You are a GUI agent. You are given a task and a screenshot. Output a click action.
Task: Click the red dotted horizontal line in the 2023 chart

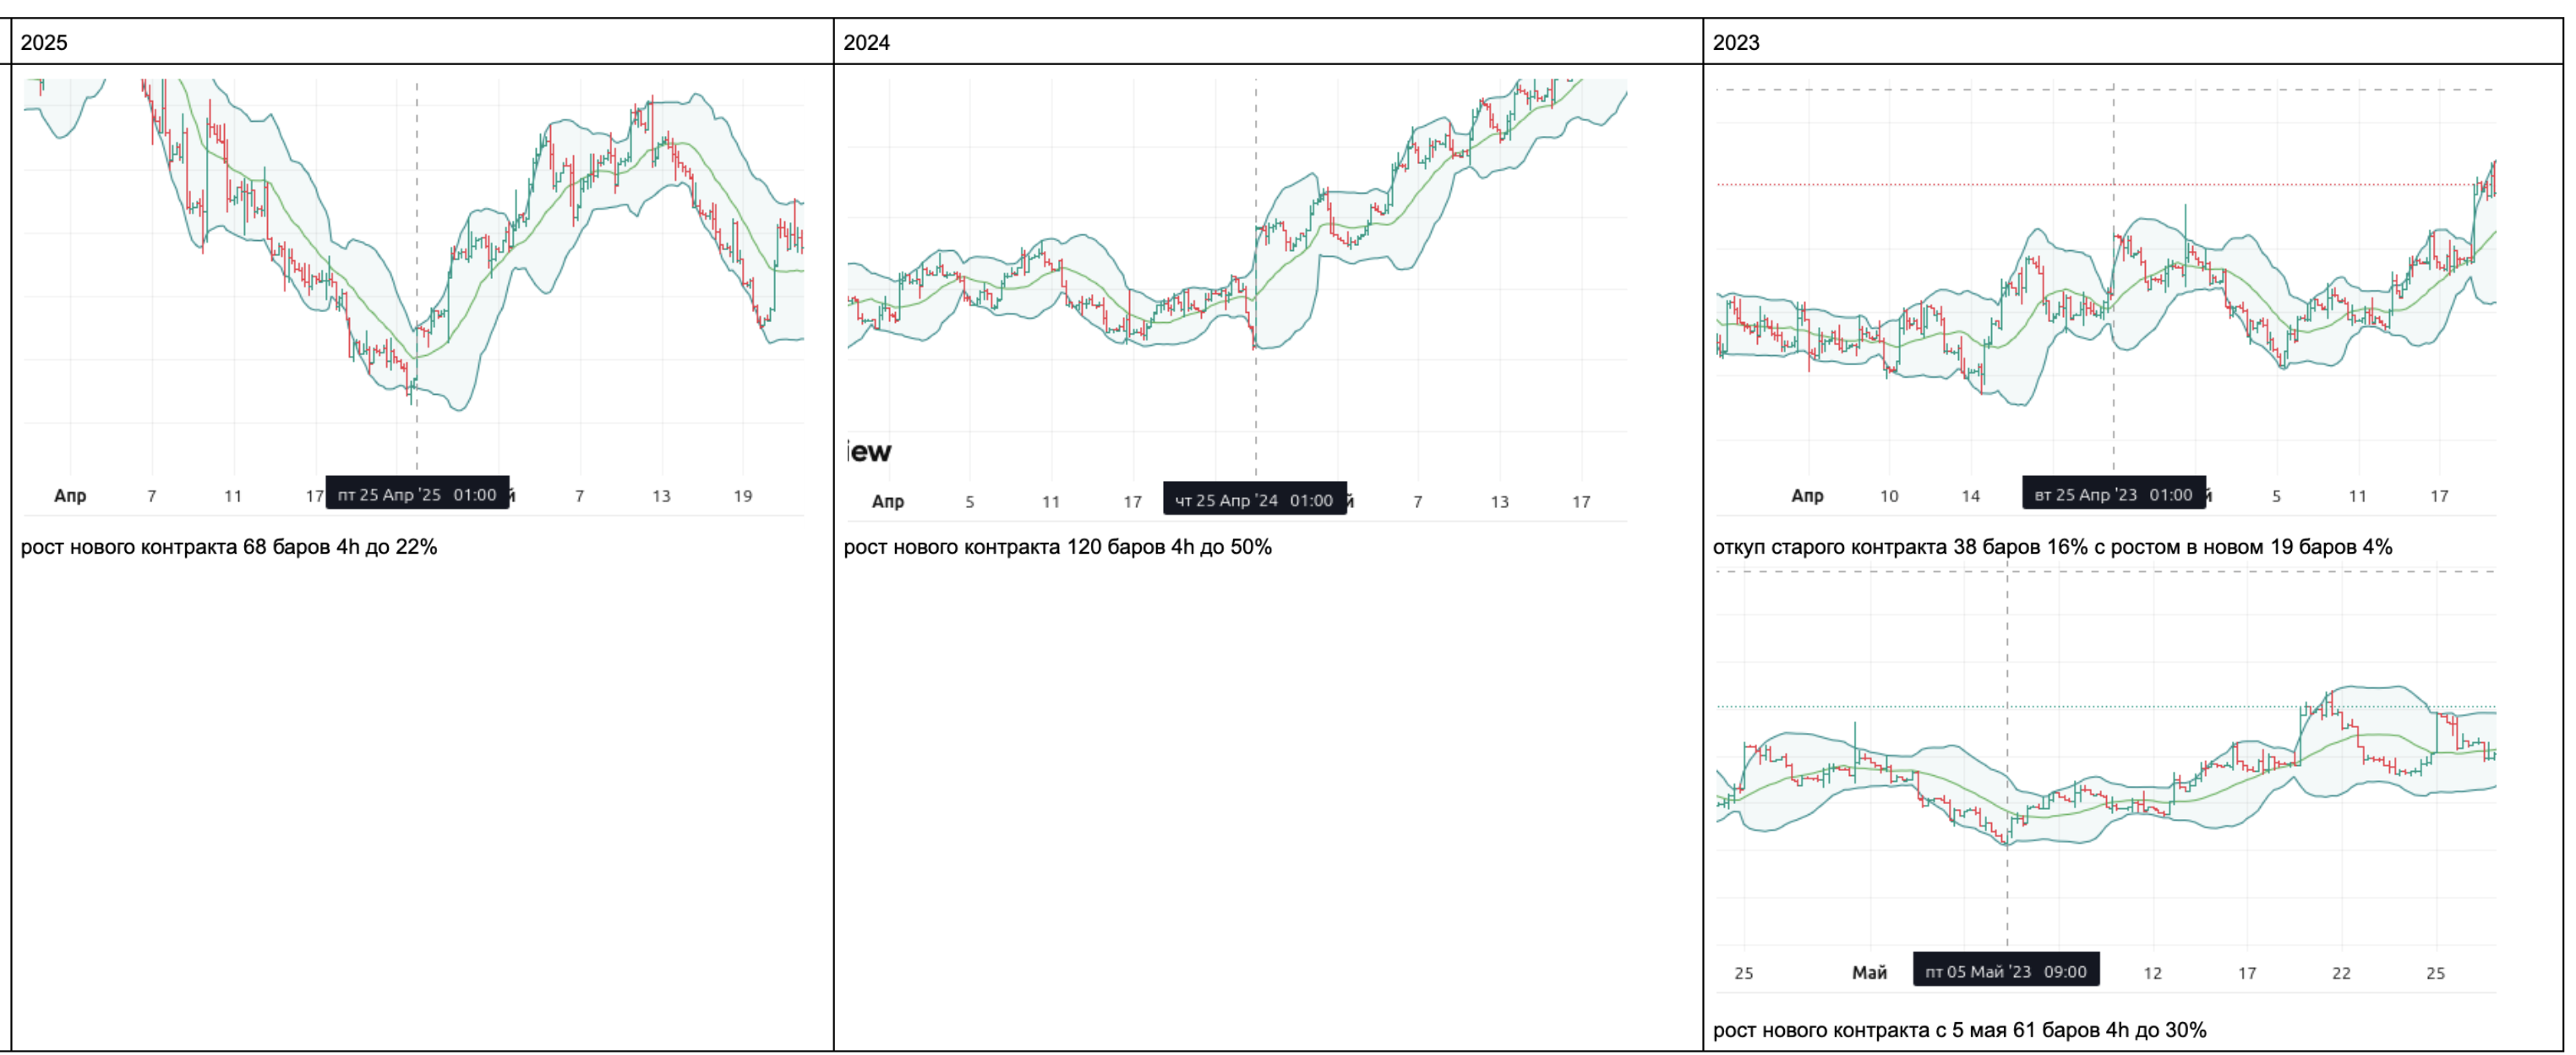pos(1900,184)
